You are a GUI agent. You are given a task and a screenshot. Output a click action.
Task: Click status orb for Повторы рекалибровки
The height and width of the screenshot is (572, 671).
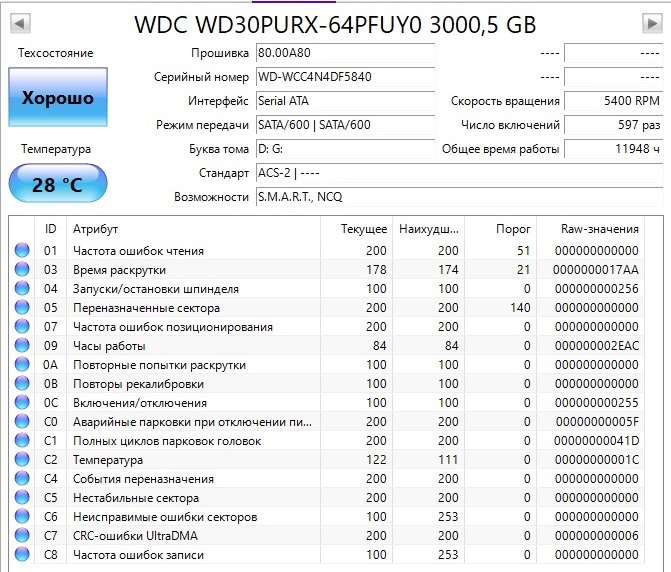[x=22, y=383]
